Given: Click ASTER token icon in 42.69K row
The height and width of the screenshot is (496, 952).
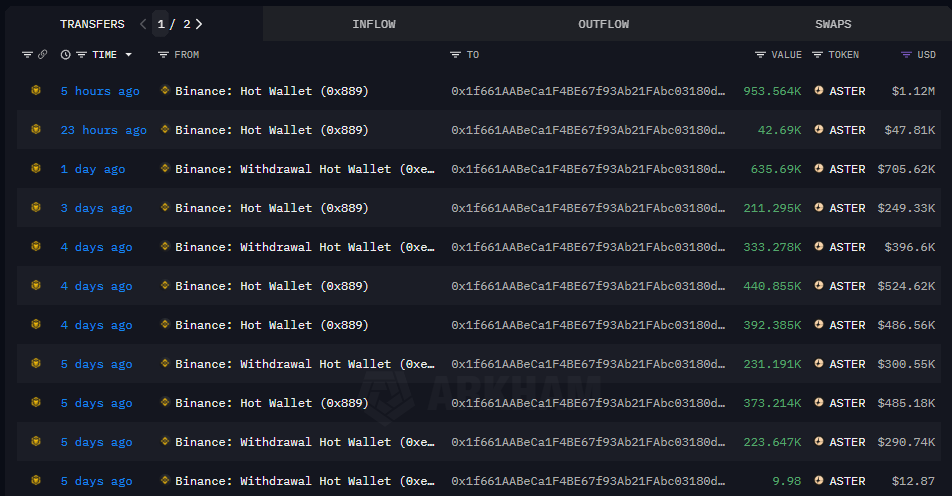Looking at the screenshot, I should [x=818, y=129].
